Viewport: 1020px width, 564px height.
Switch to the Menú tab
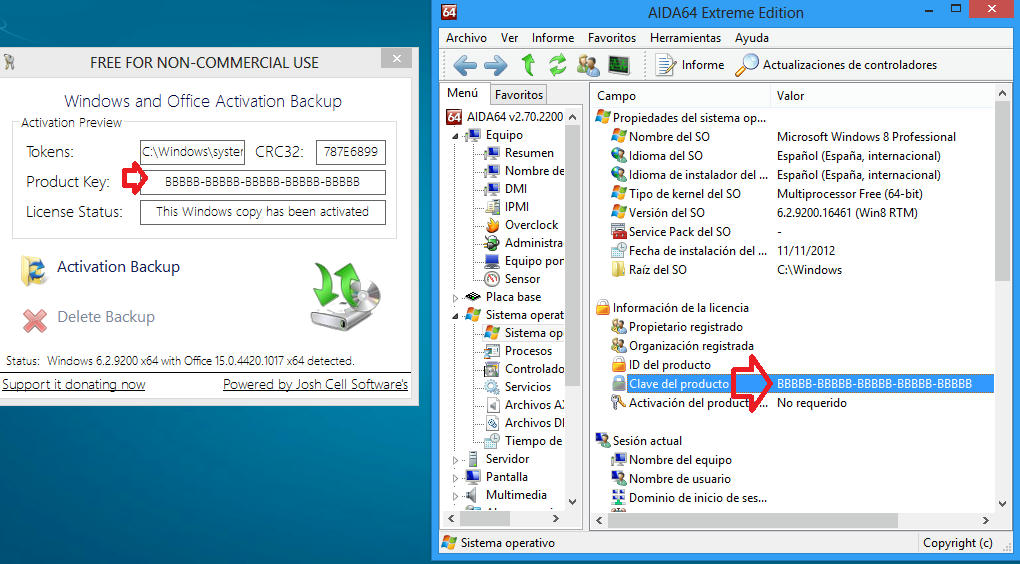click(x=463, y=93)
